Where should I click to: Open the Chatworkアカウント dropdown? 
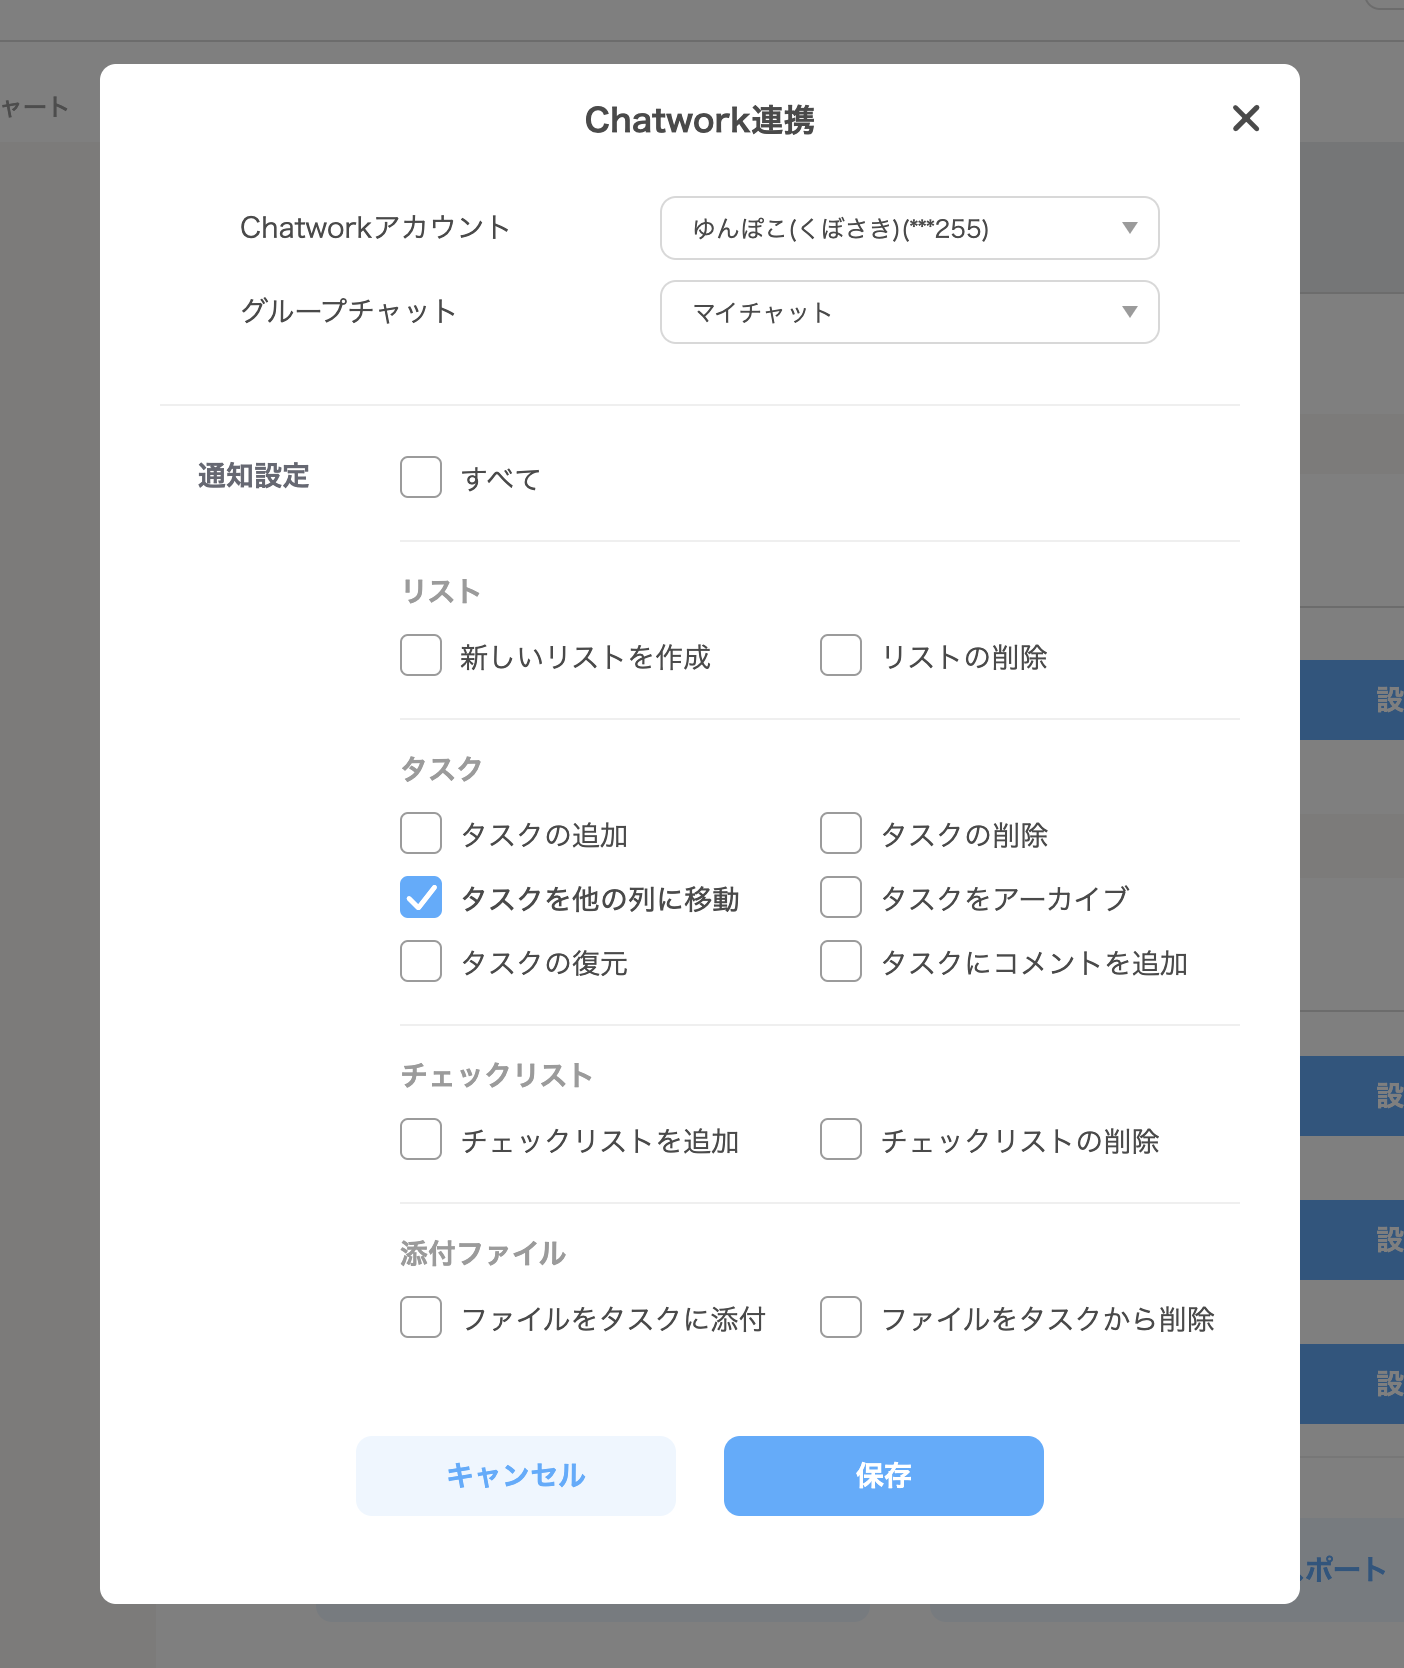[910, 228]
